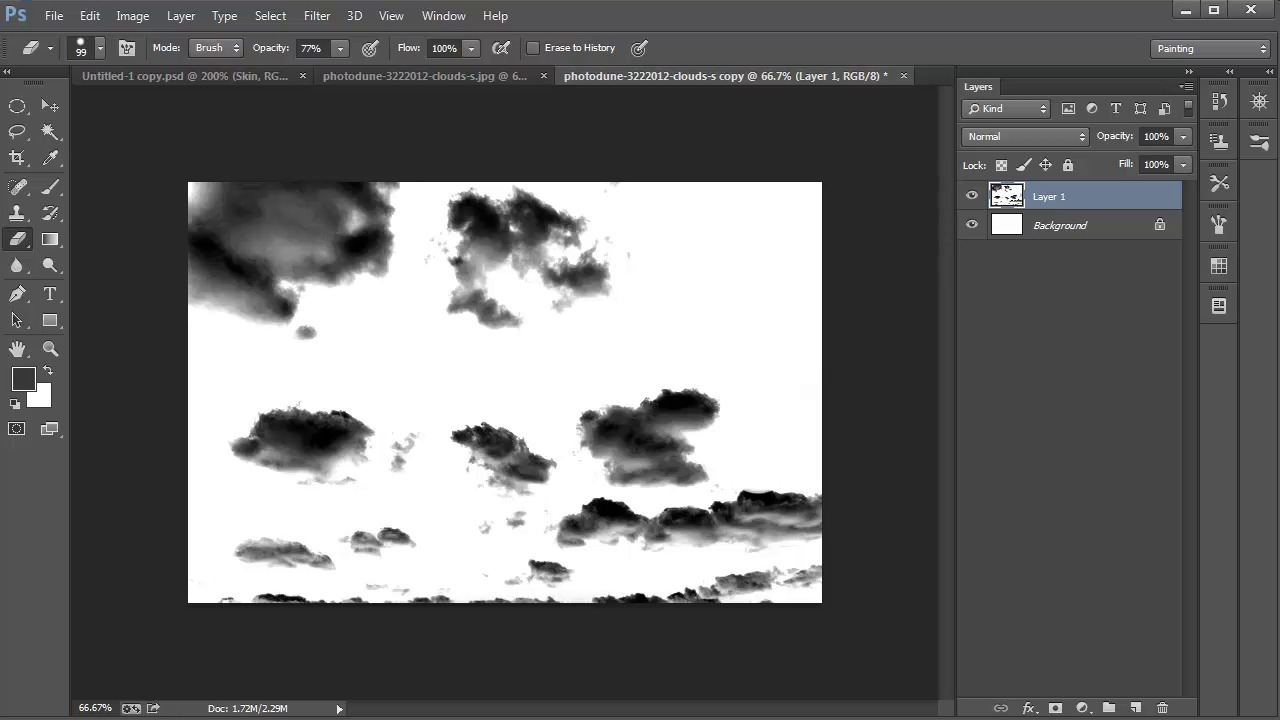Change screen mode icon

pyautogui.click(x=50, y=429)
